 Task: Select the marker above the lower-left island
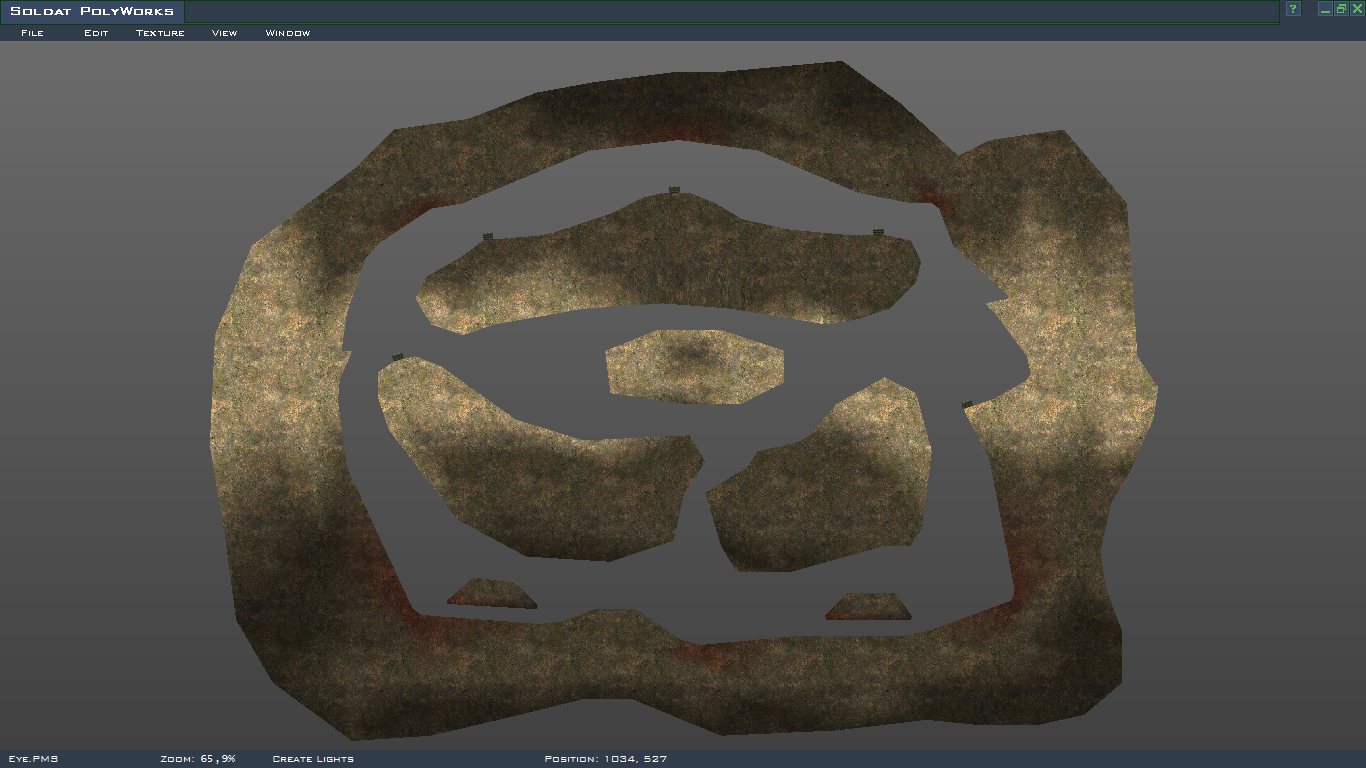coord(398,357)
